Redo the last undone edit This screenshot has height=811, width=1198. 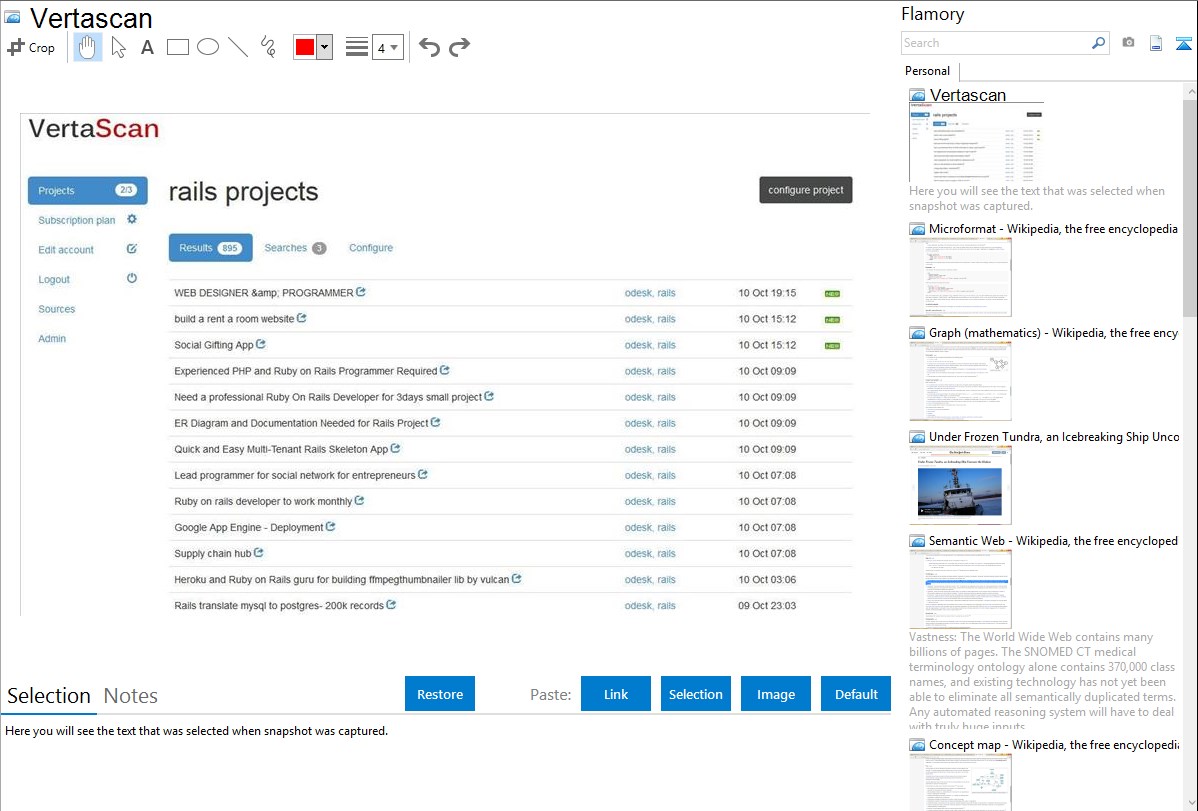[459, 47]
